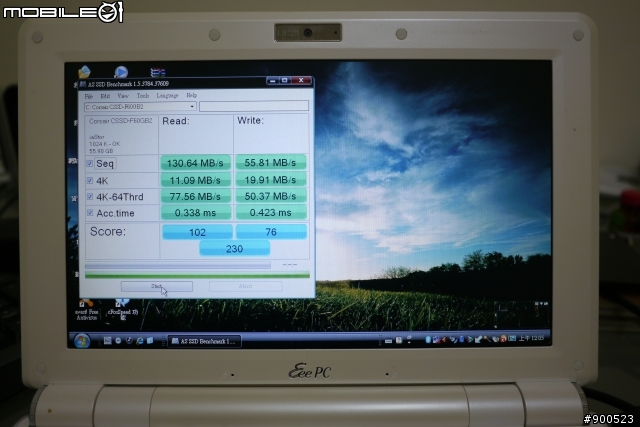Launch Internet Explorer from Quick Launch
Screen dimensions: 640x427
[140, 340]
